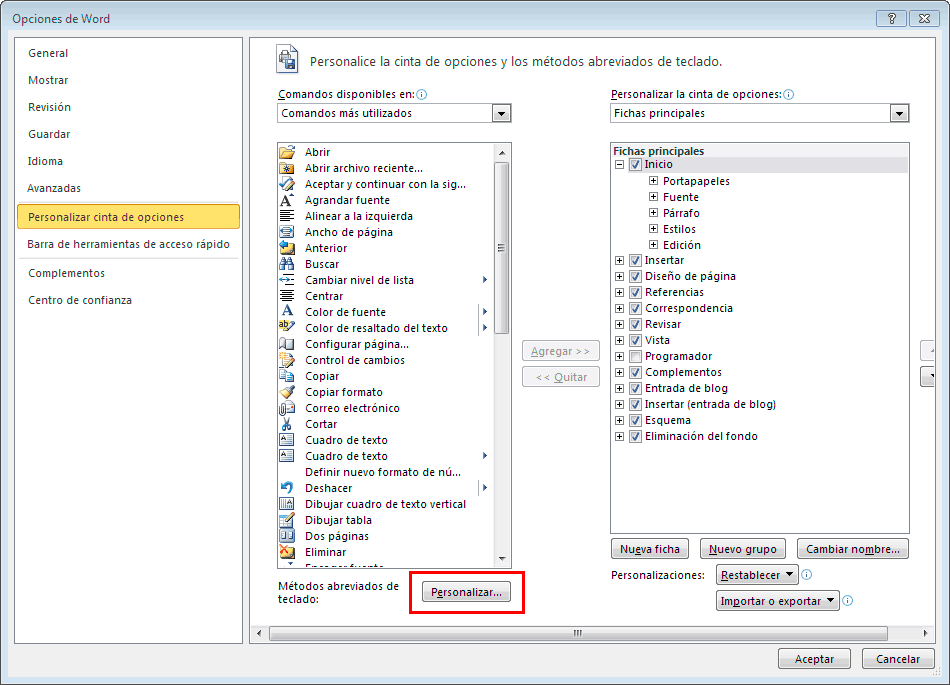Viewport: 950px width, 685px height.
Task: Uncheck the Referencias tab checkbox
Action: [635, 292]
